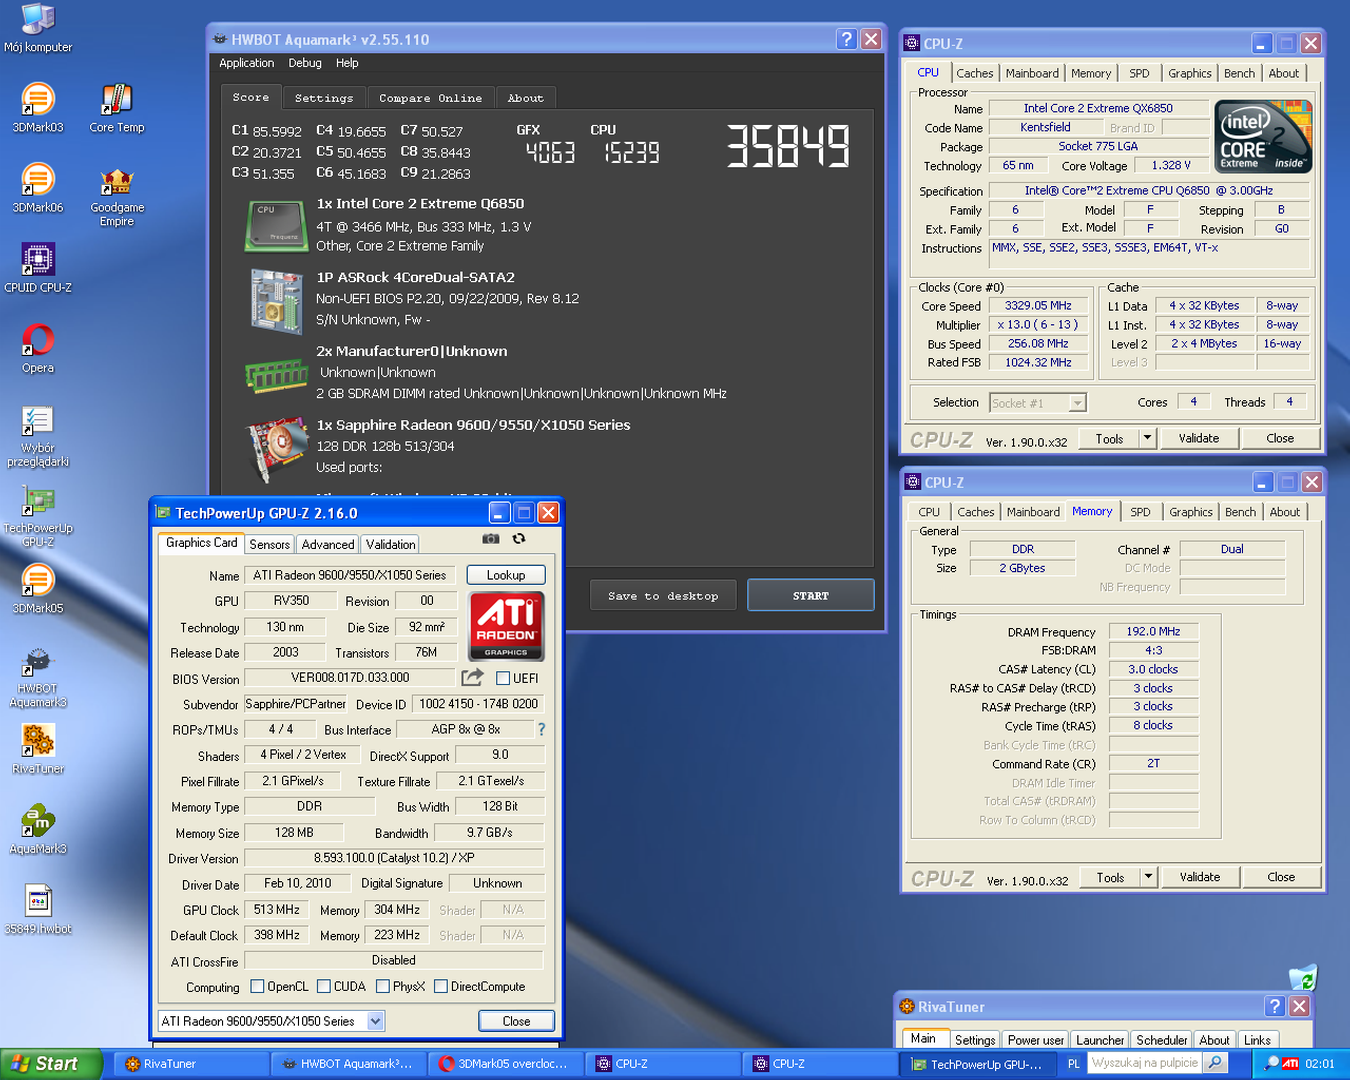This screenshot has width=1350, height=1080.
Task: Switch to 3DMark05 taskbar item
Action: tap(505, 1064)
